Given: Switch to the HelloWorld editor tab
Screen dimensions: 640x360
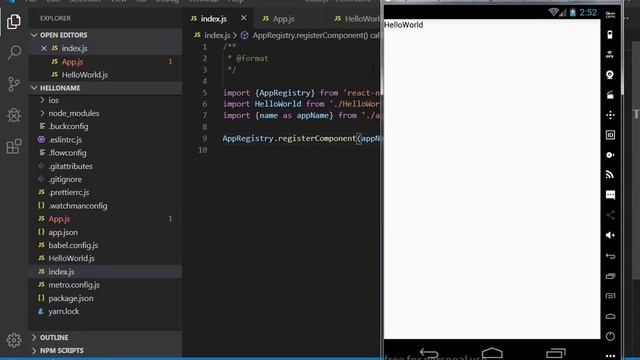Looking at the screenshot, I should tap(357, 19).
